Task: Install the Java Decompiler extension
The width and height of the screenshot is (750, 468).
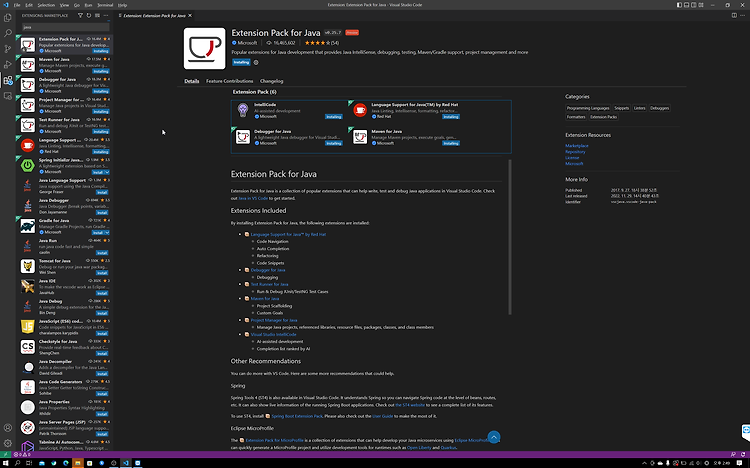Action: 102,374
